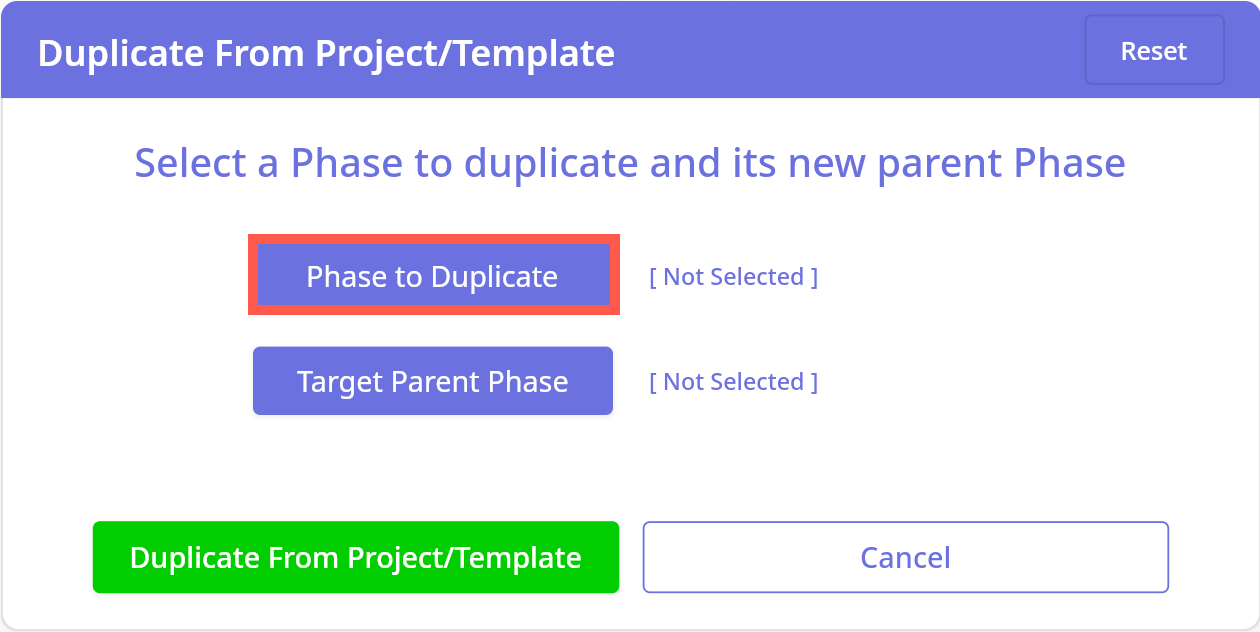Click the Reset button
The width and height of the screenshot is (1260, 632).
(1154, 50)
